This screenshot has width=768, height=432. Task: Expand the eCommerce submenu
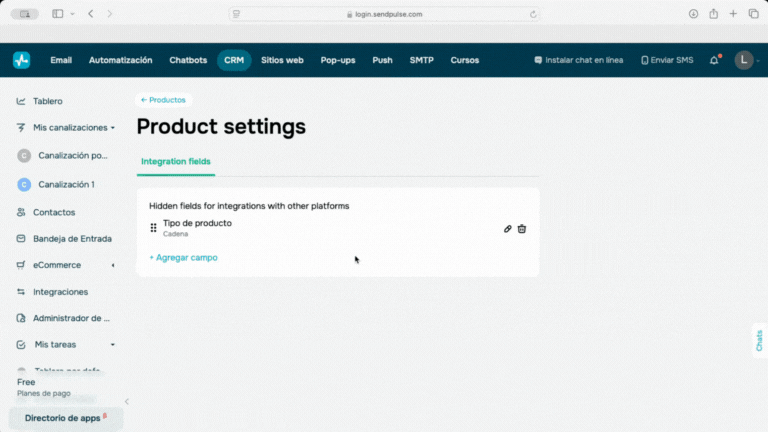pyautogui.click(x=113, y=265)
